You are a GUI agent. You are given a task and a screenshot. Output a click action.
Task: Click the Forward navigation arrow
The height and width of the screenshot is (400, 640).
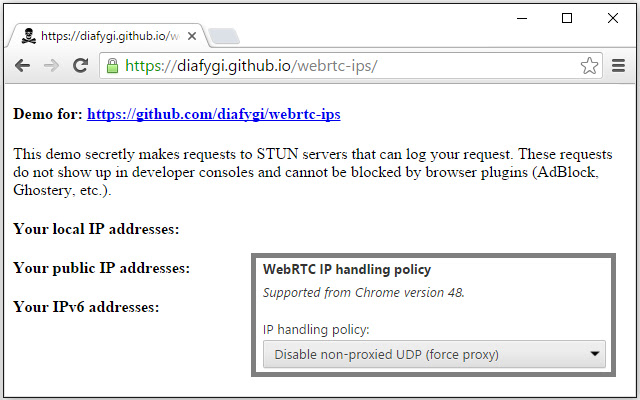52,66
